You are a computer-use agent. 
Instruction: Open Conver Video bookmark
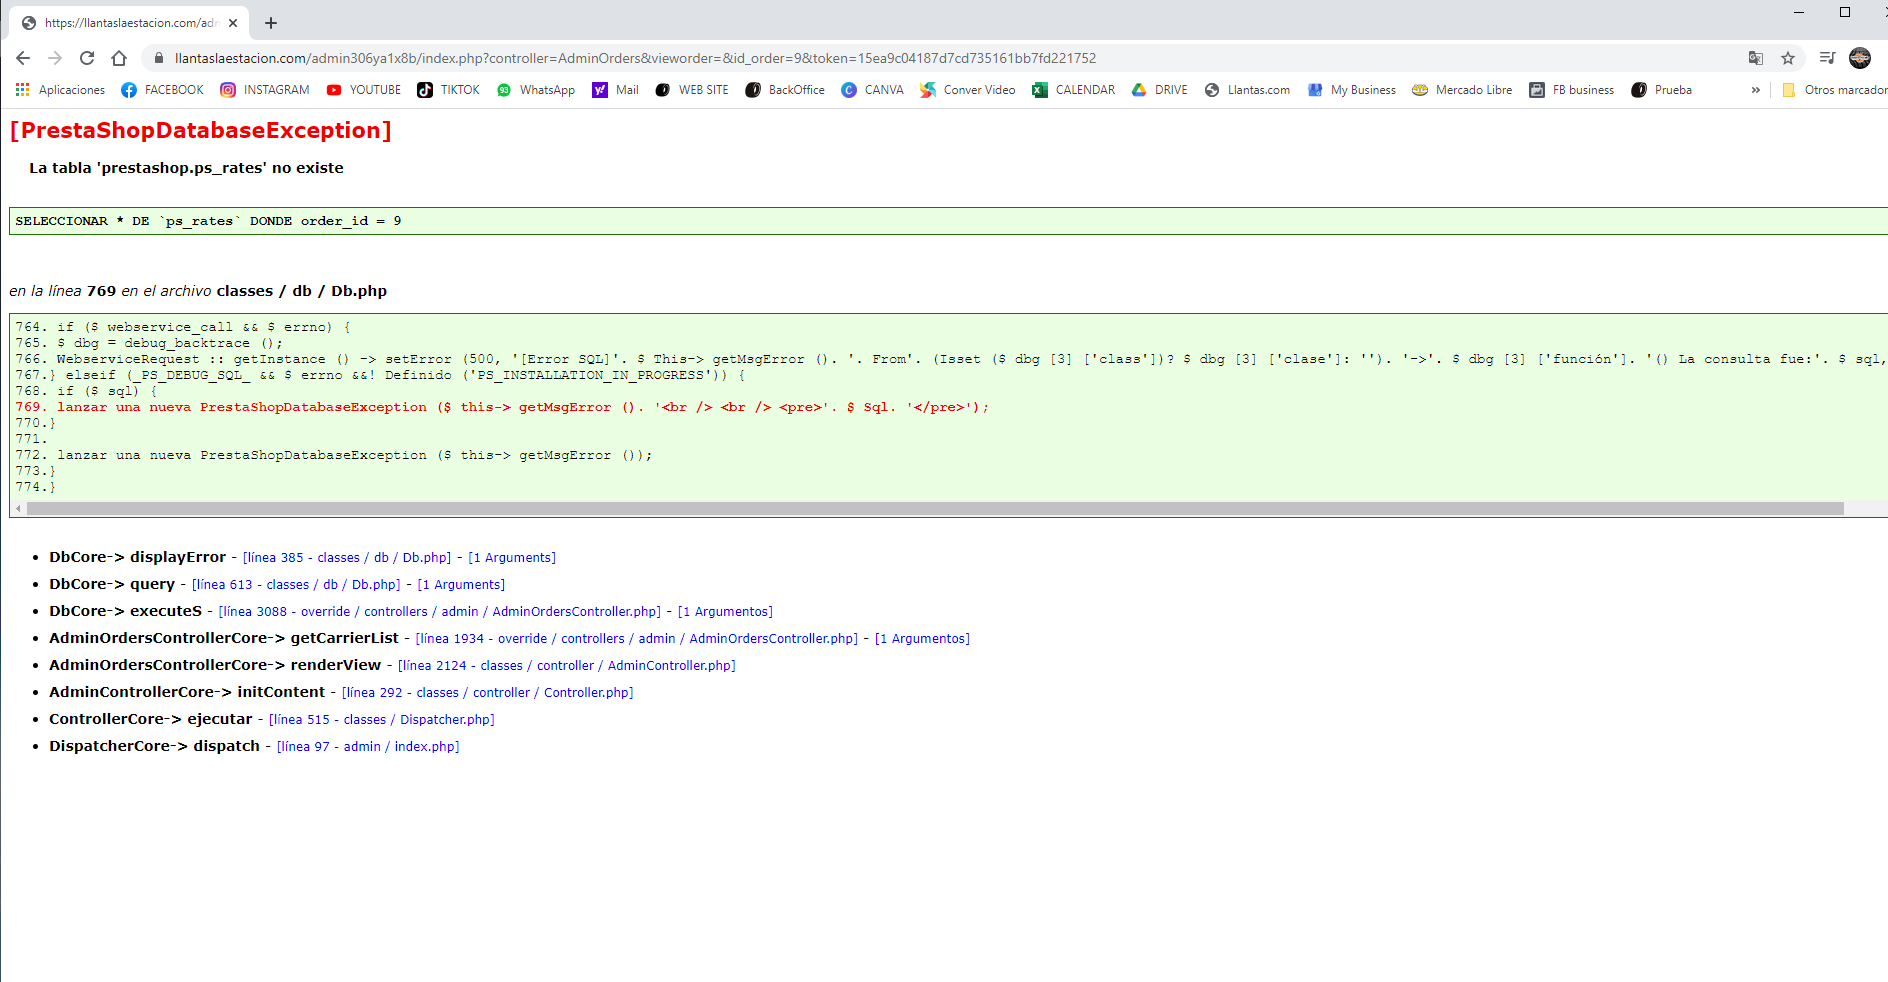[x=968, y=90]
